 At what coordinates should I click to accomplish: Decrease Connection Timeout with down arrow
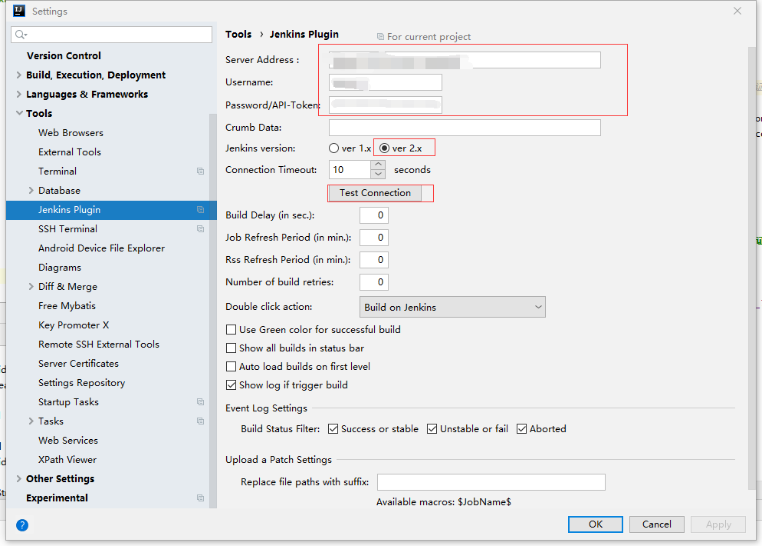pos(378,174)
